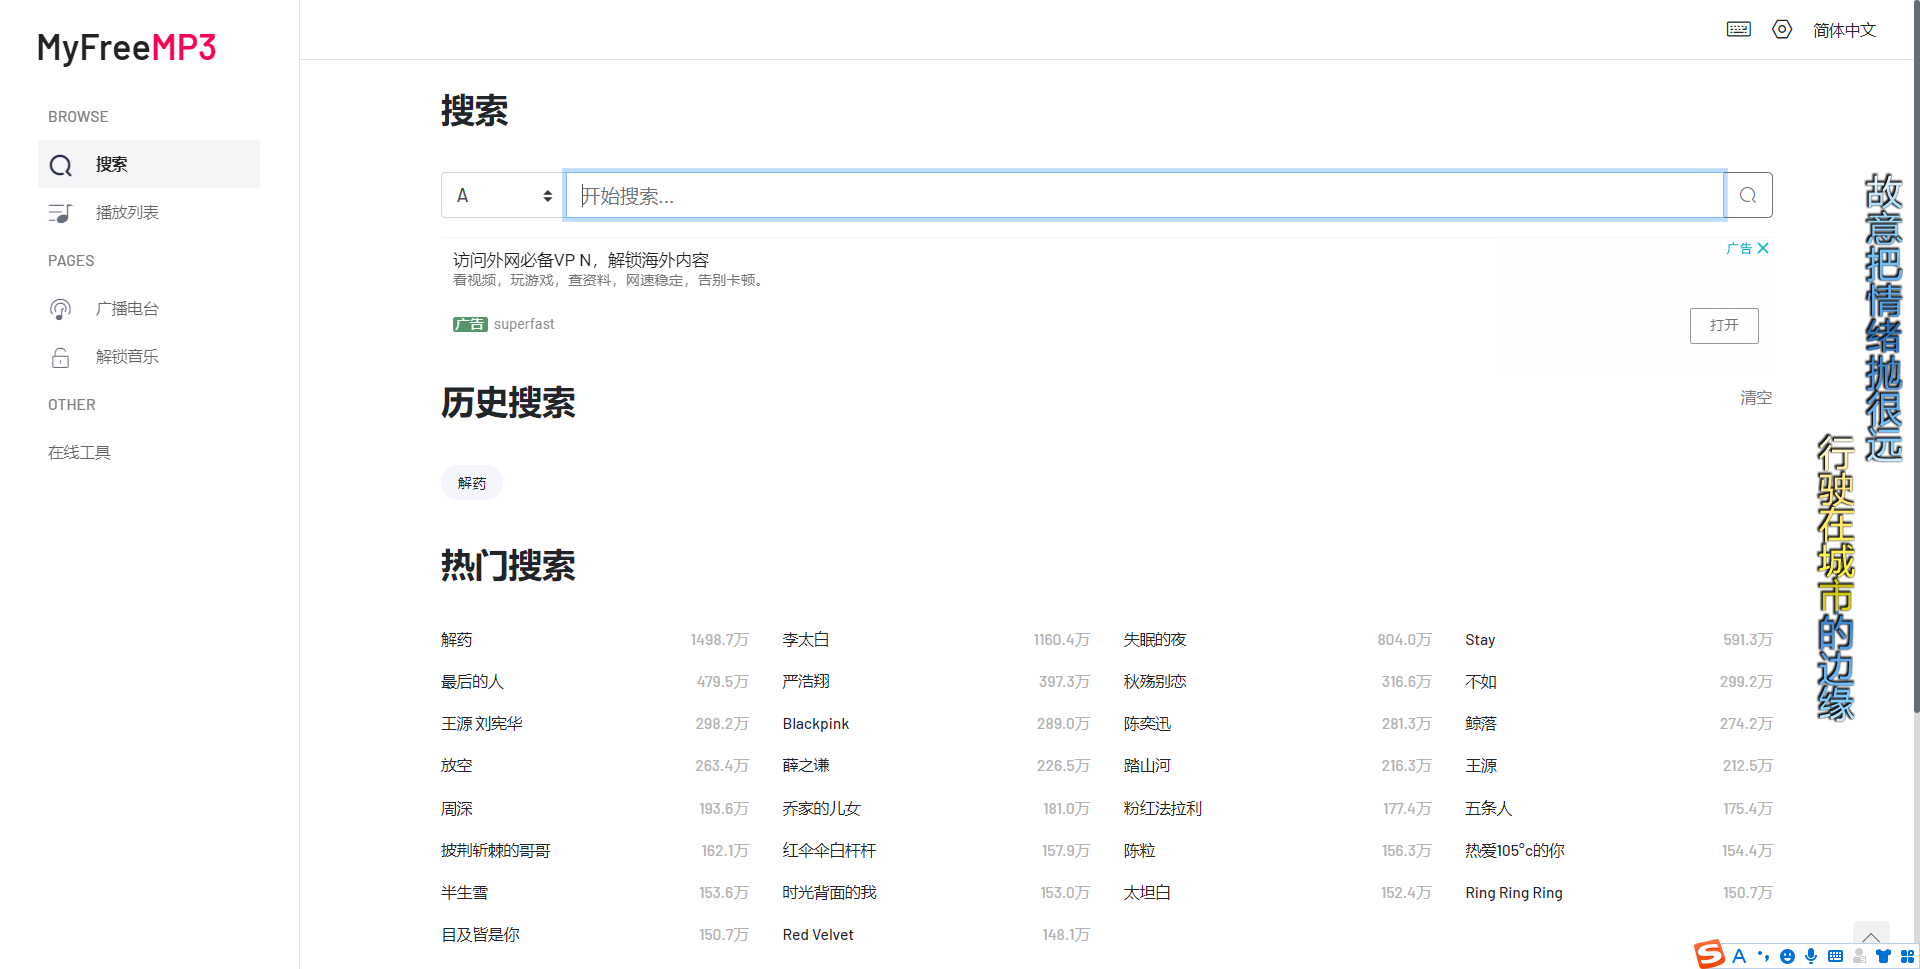
Task: Click the microphone icon on Sogou toolbar
Action: (x=1810, y=955)
